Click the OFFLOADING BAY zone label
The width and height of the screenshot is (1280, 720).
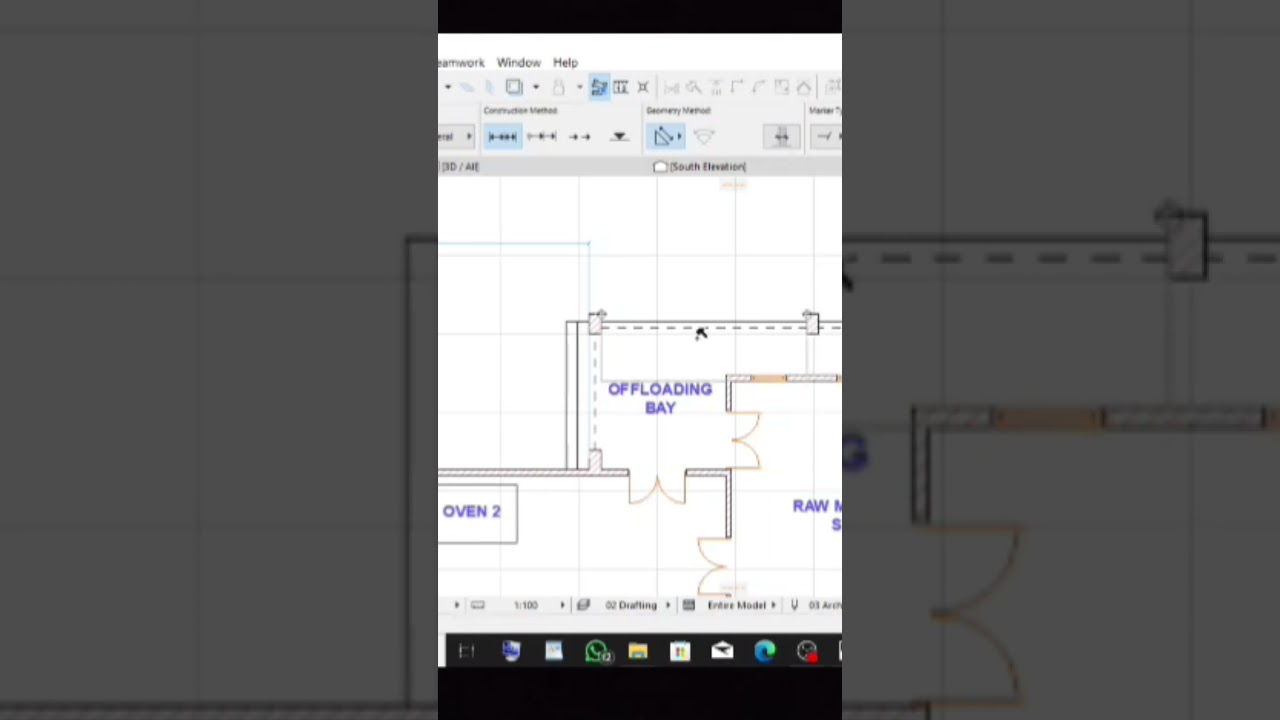click(660, 398)
